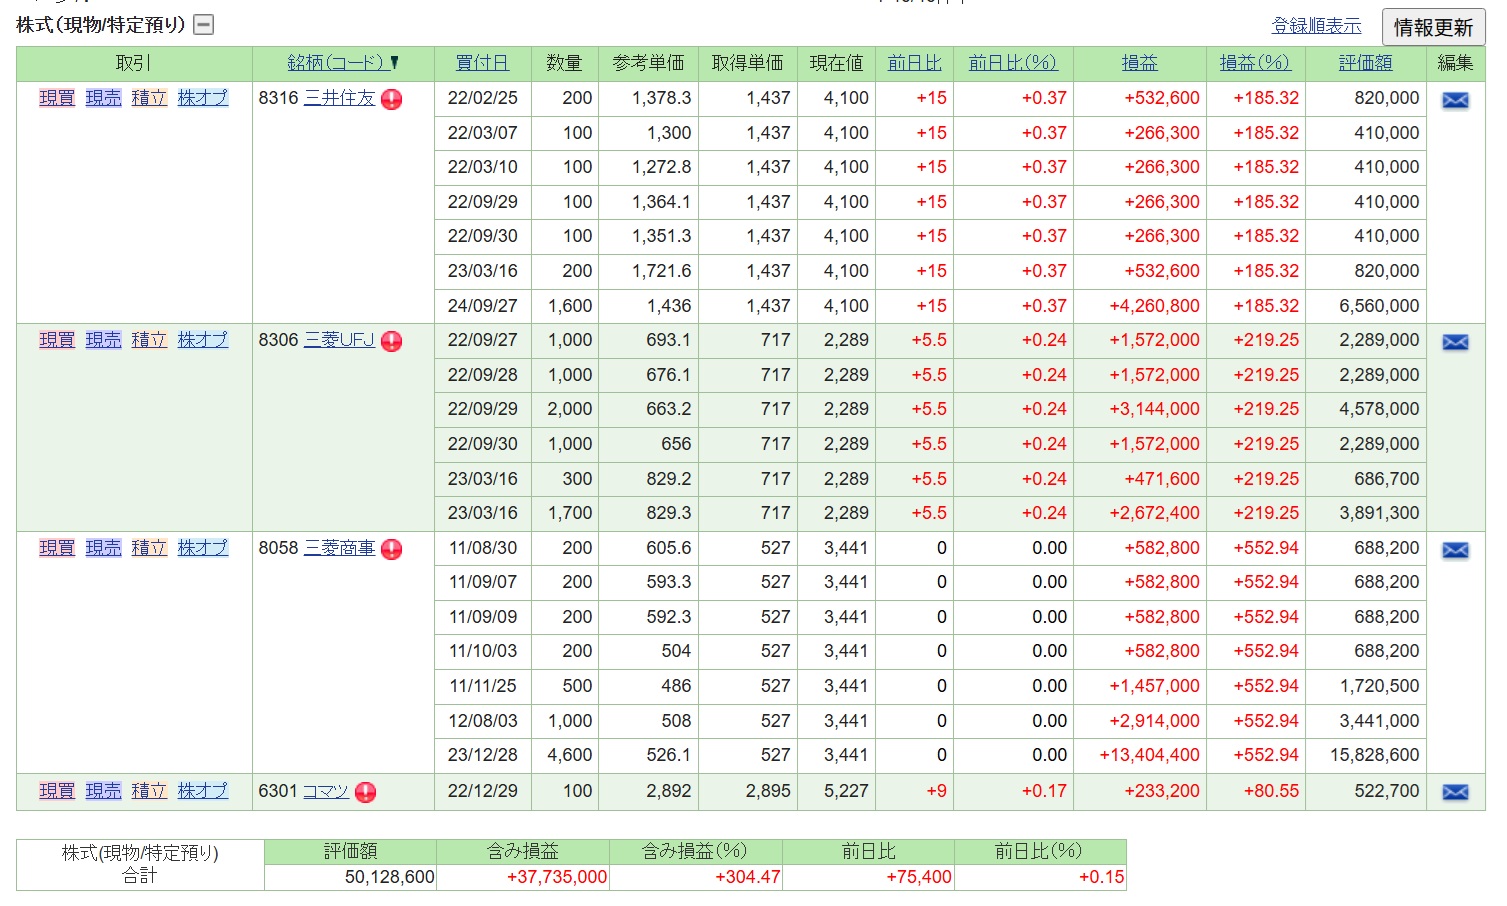Open the コマツ stock name link
The image size is (1507, 906).
[326, 791]
